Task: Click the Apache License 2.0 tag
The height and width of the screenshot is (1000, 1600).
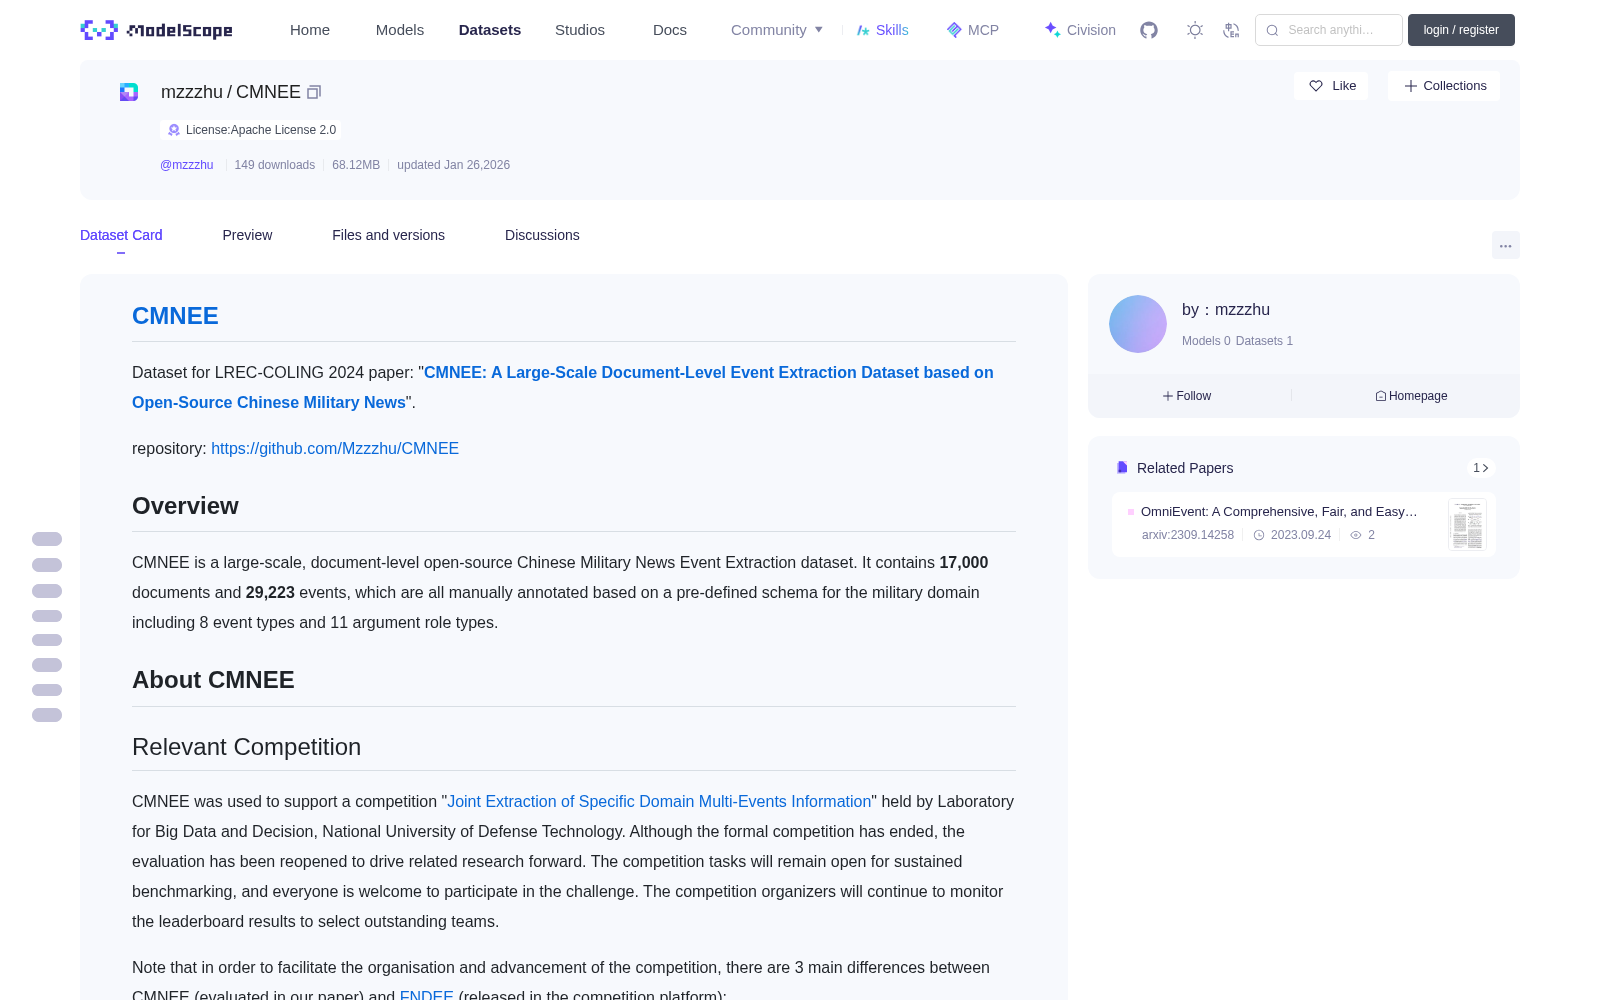Action: 251,130
